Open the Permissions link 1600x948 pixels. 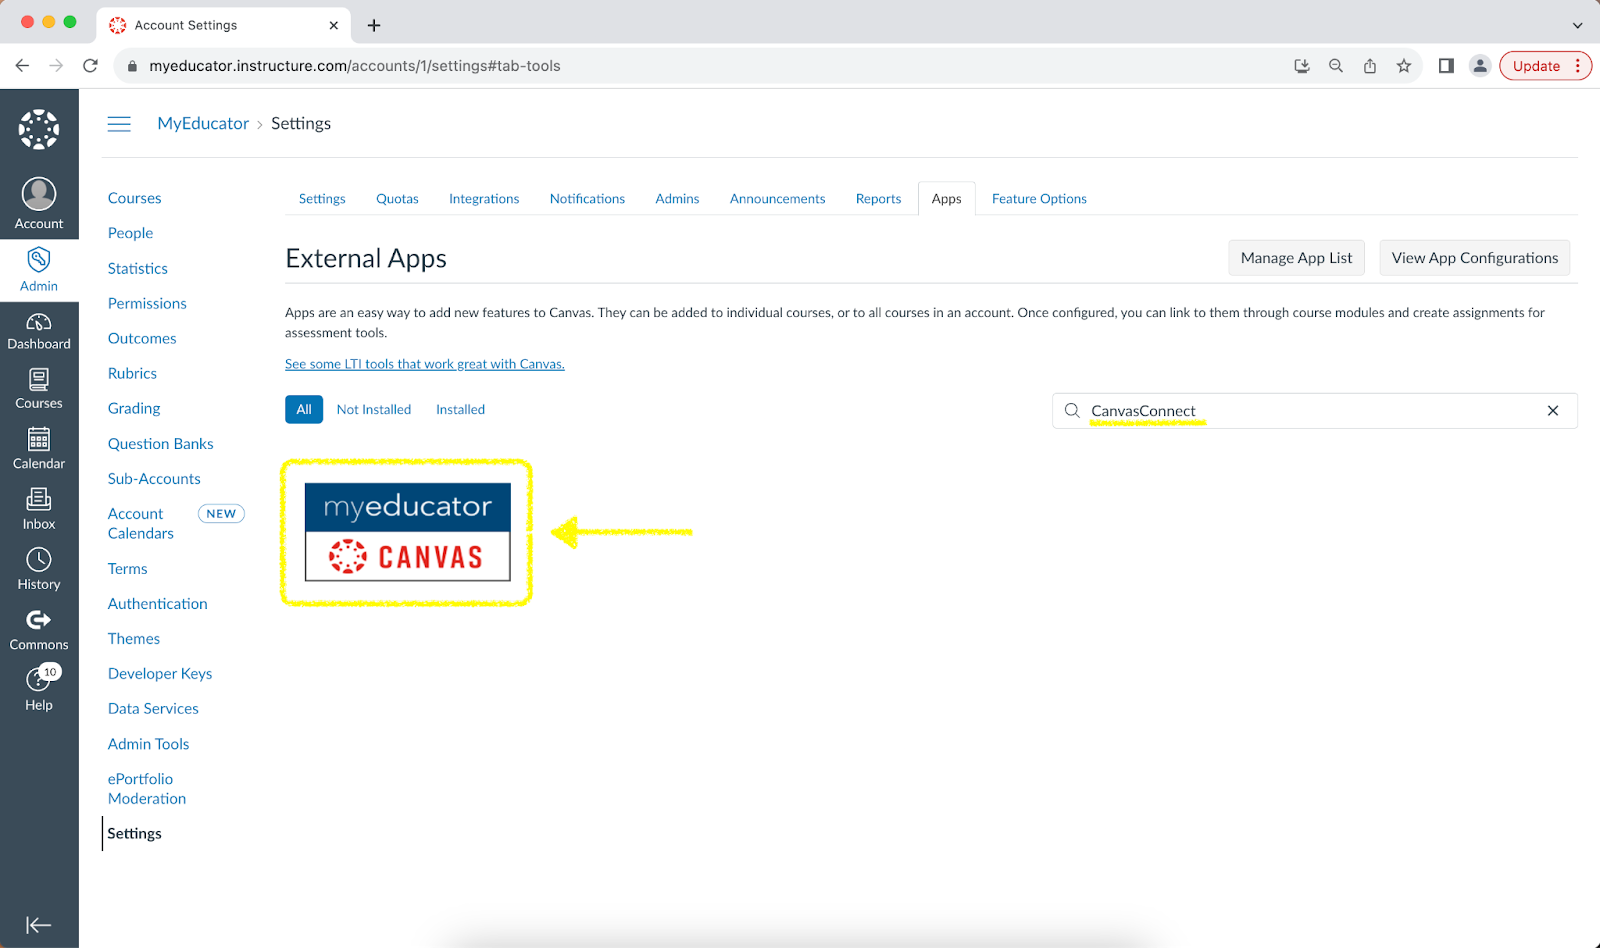(147, 303)
